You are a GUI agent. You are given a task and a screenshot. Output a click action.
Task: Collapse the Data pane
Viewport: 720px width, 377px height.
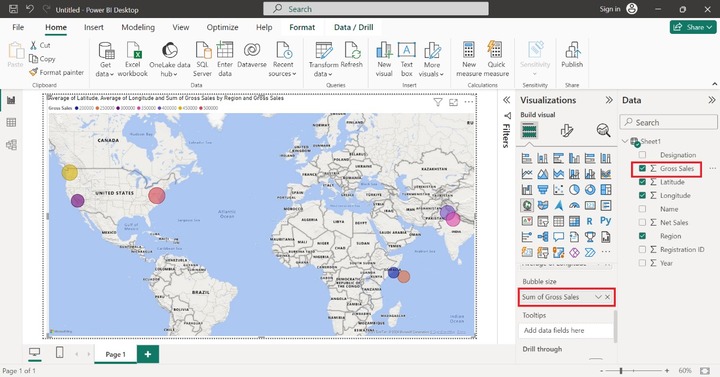click(x=712, y=100)
